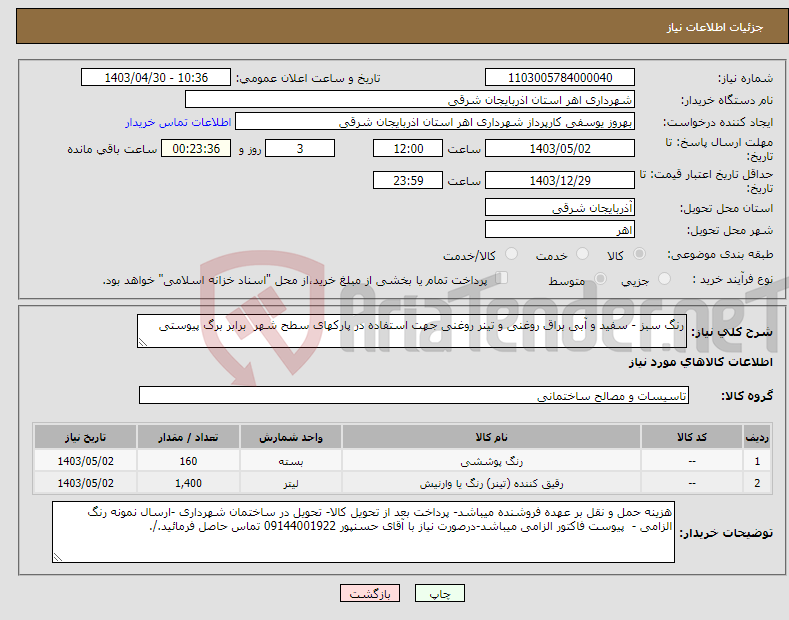This screenshot has height=620, width=789.
Task: Click the response deadline date 1403/05/02 field
Action: coord(560,148)
